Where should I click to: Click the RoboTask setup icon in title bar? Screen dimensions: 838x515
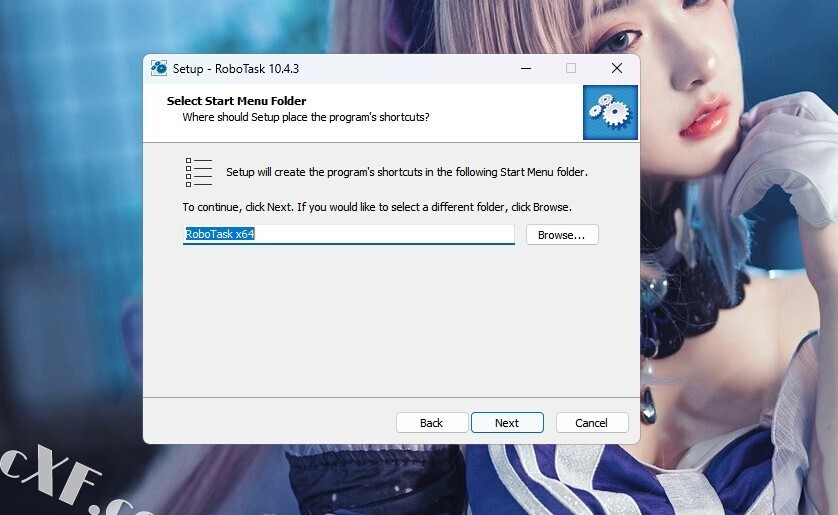point(159,68)
